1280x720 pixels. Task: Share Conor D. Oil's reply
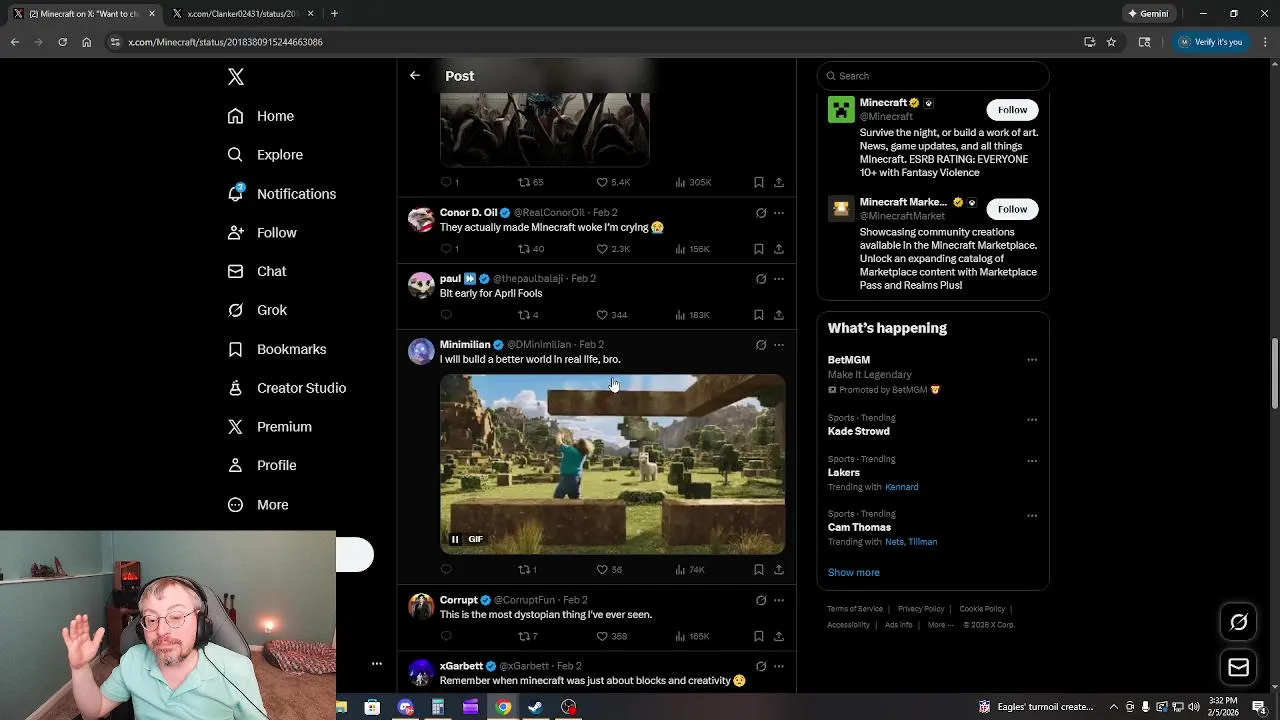tap(779, 249)
